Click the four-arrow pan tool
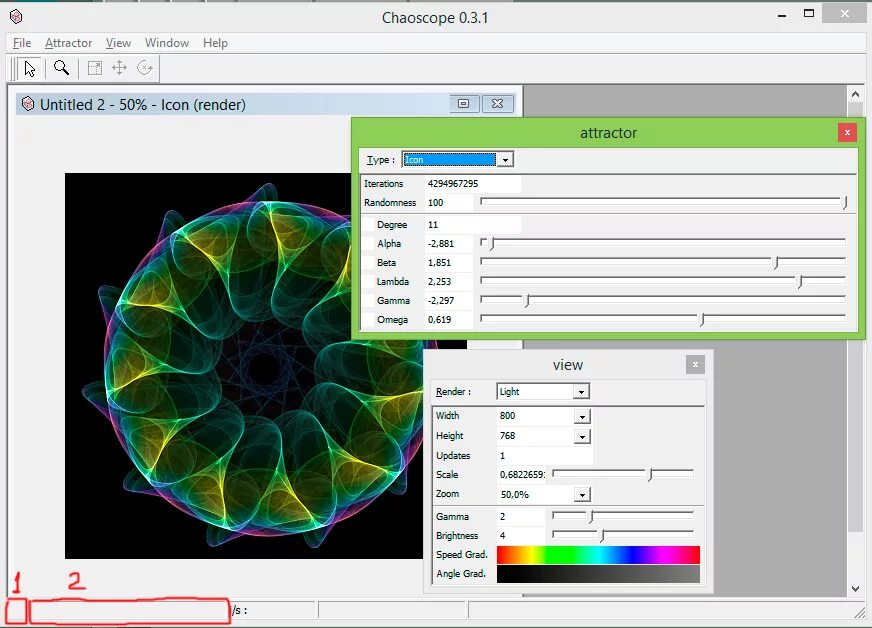The width and height of the screenshot is (872, 628). (120, 68)
